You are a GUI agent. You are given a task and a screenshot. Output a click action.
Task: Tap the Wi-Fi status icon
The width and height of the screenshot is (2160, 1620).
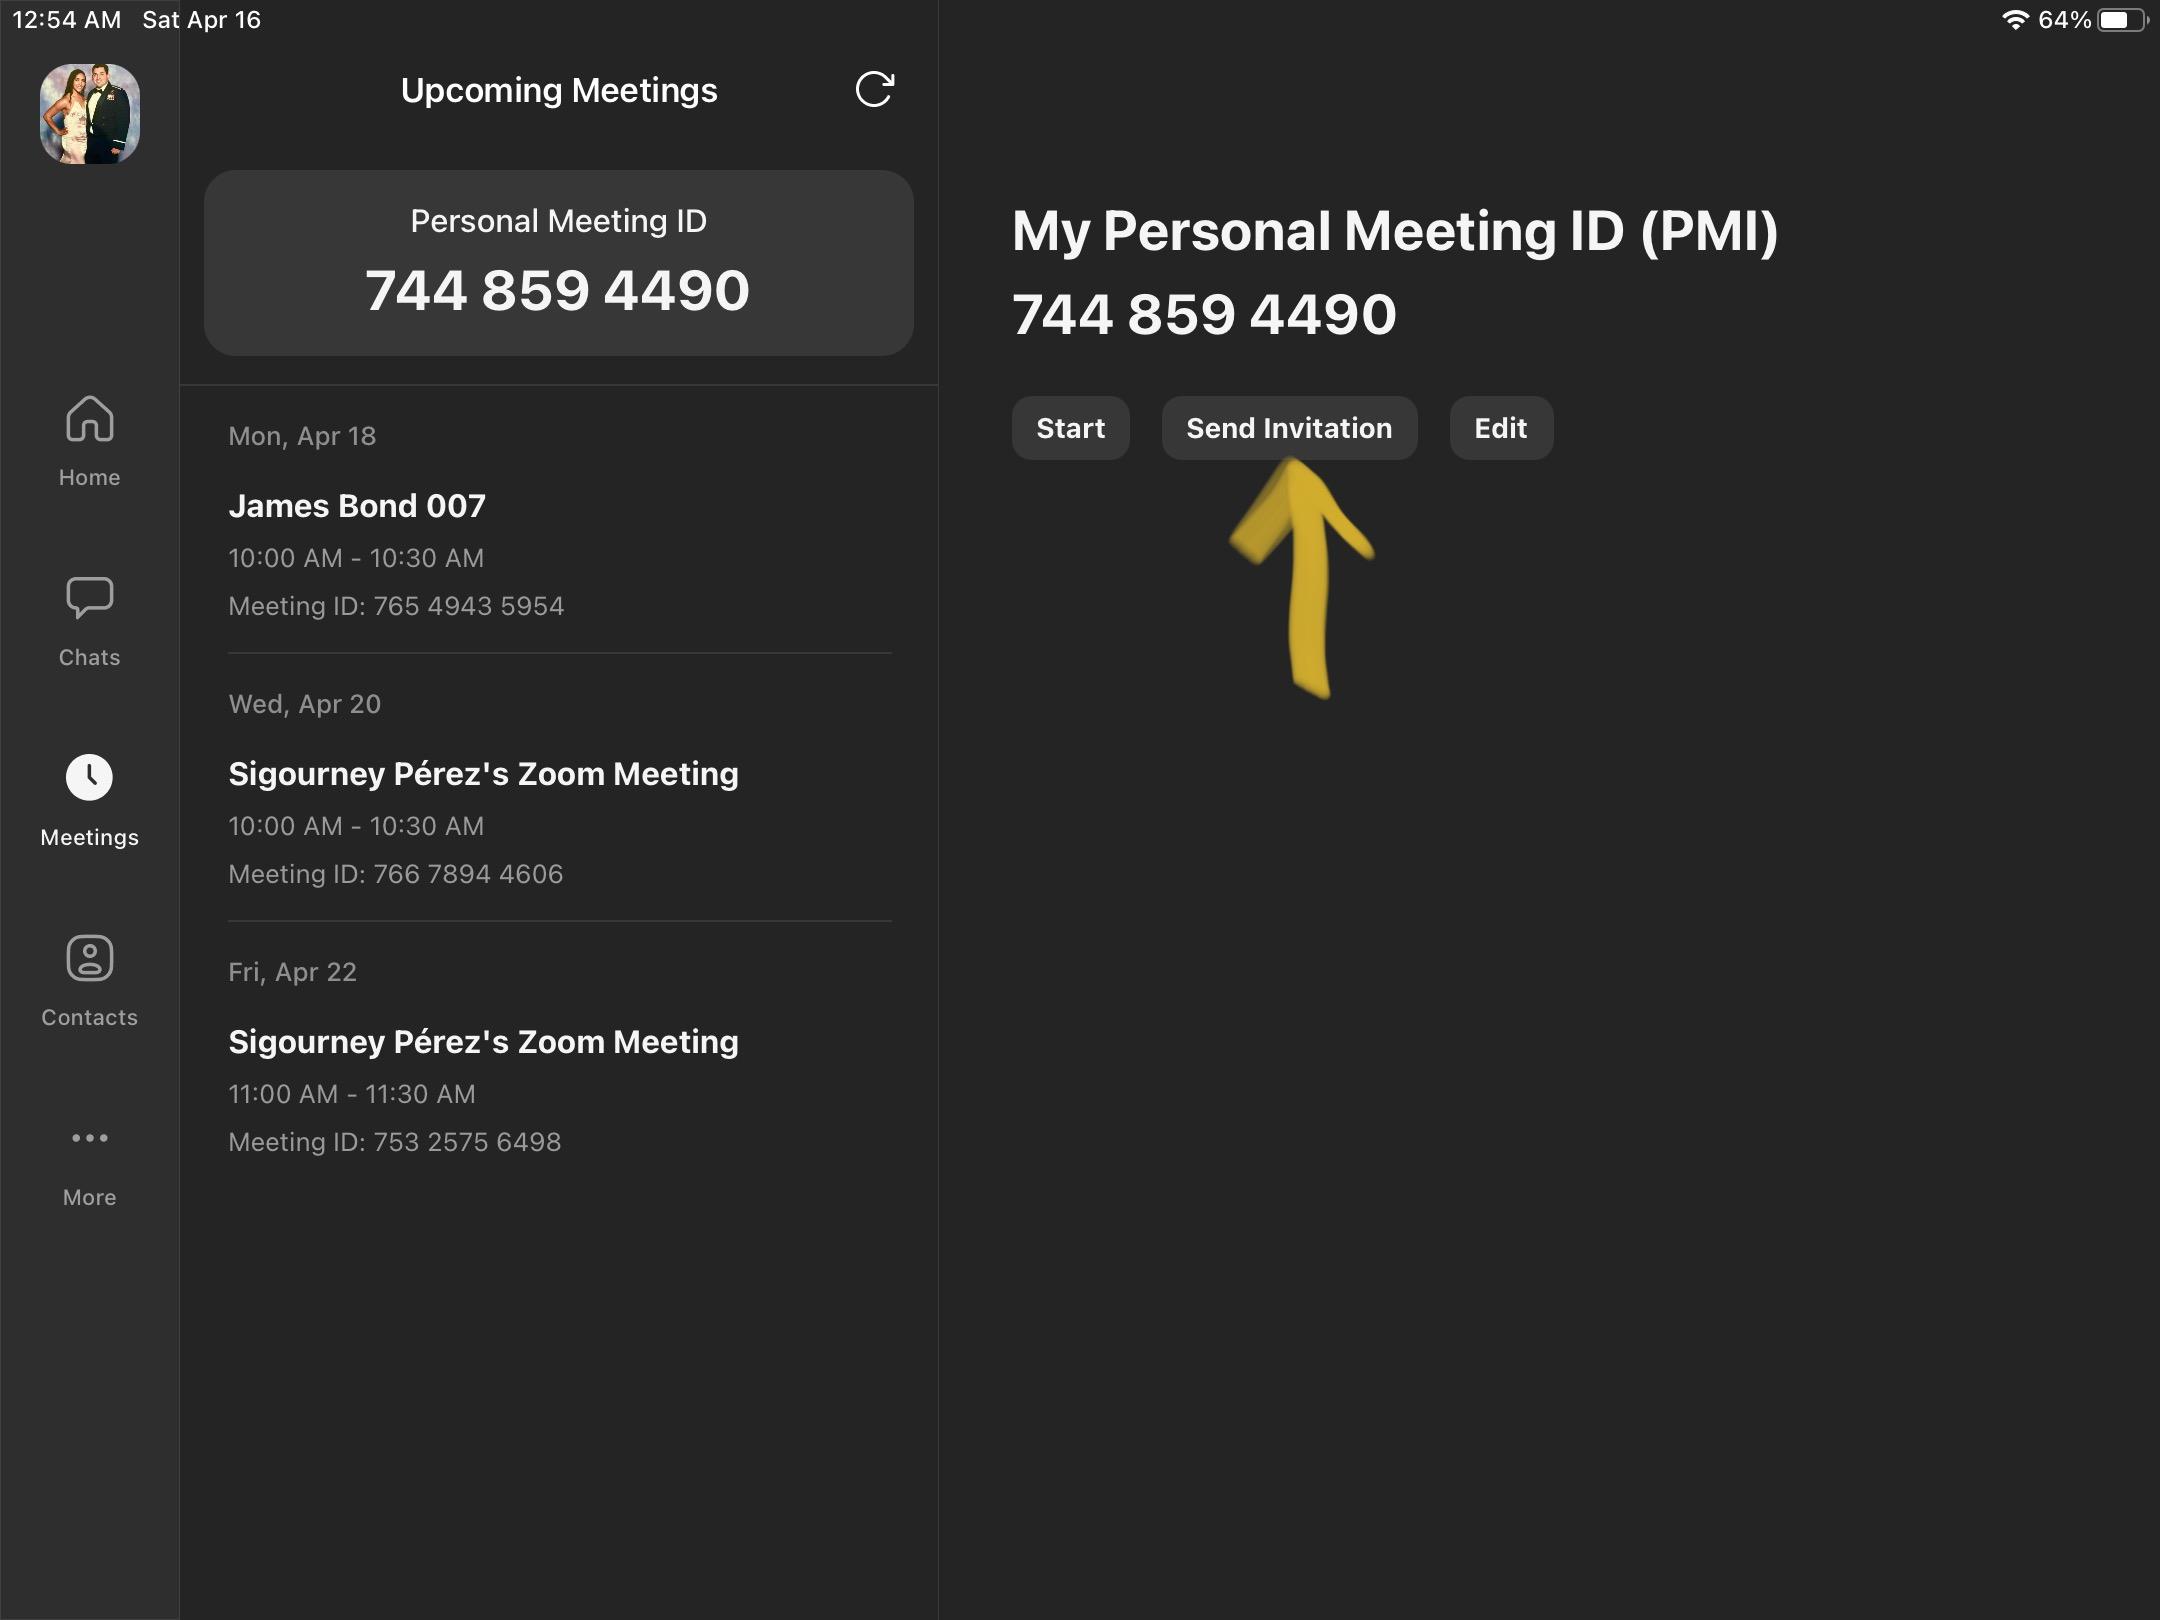point(2014,20)
